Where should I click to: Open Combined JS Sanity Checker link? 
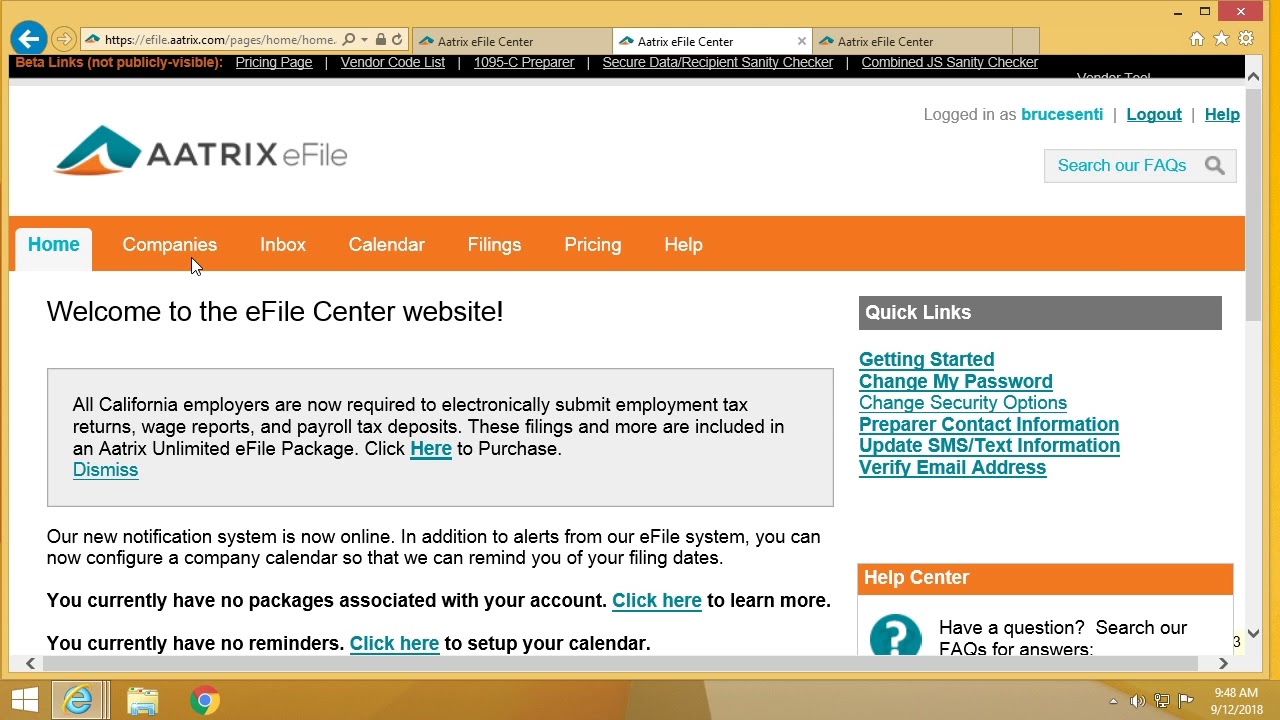(950, 62)
